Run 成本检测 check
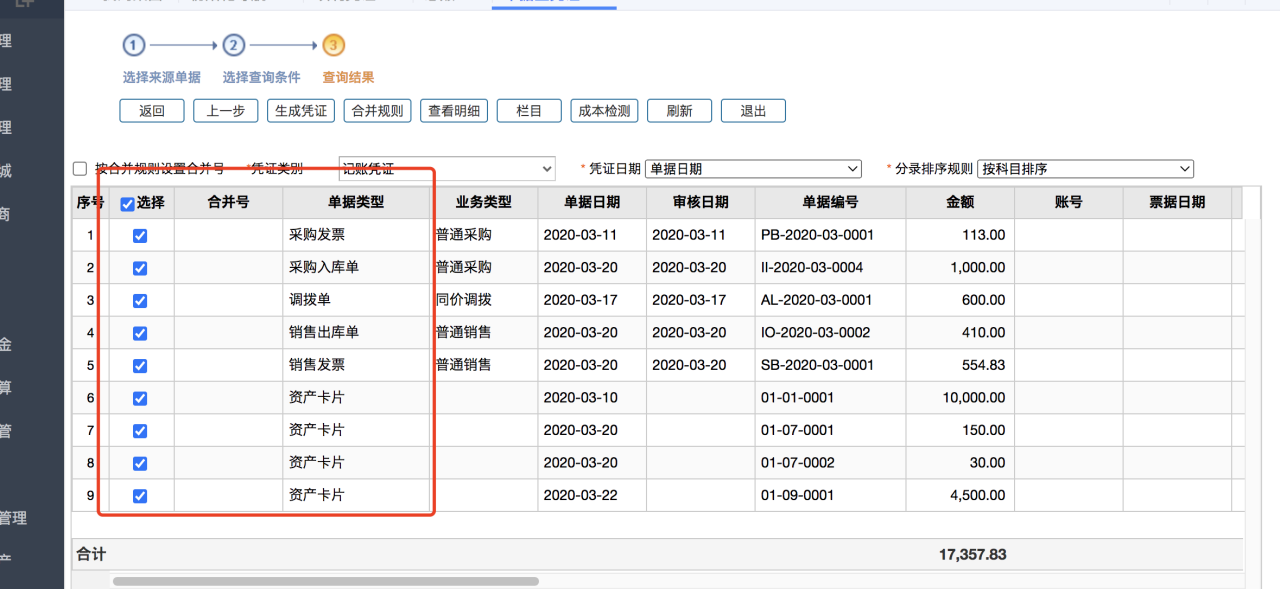 pos(604,111)
